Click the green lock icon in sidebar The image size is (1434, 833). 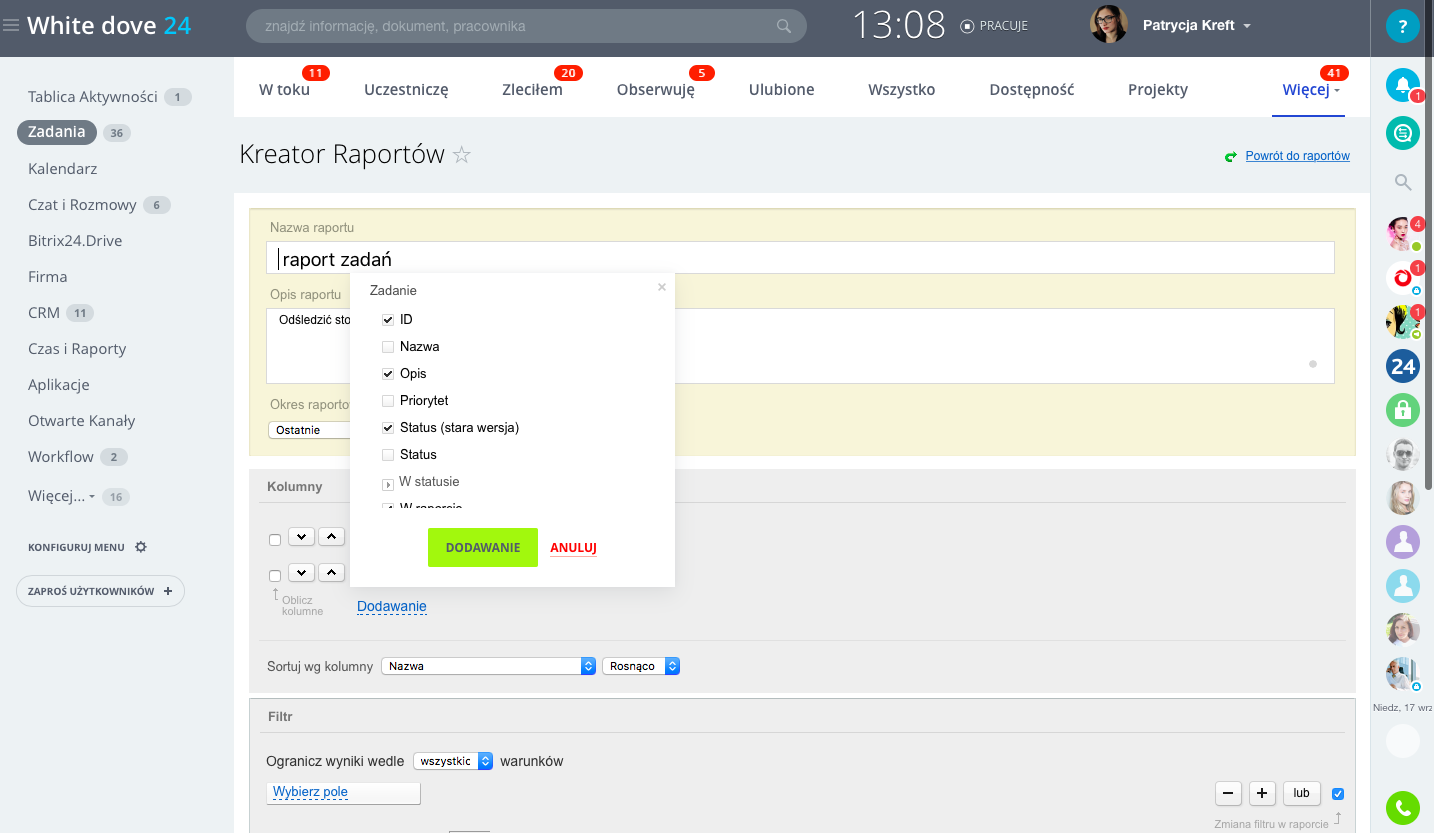pyautogui.click(x=1402, y=409)
